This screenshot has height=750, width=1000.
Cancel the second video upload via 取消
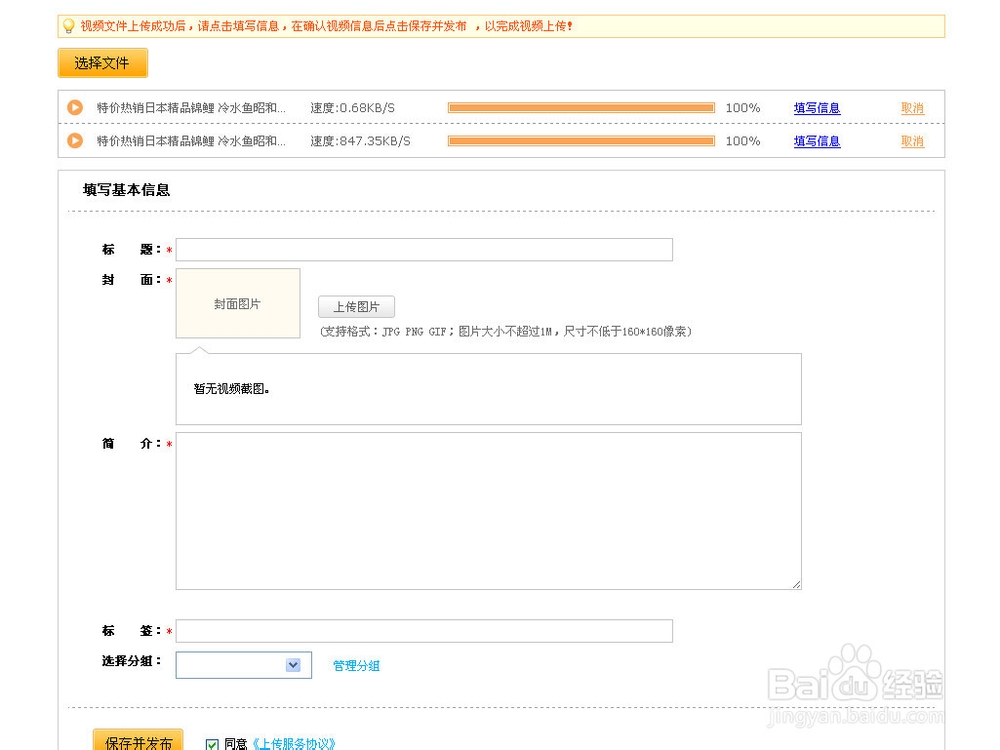[912, 141]
